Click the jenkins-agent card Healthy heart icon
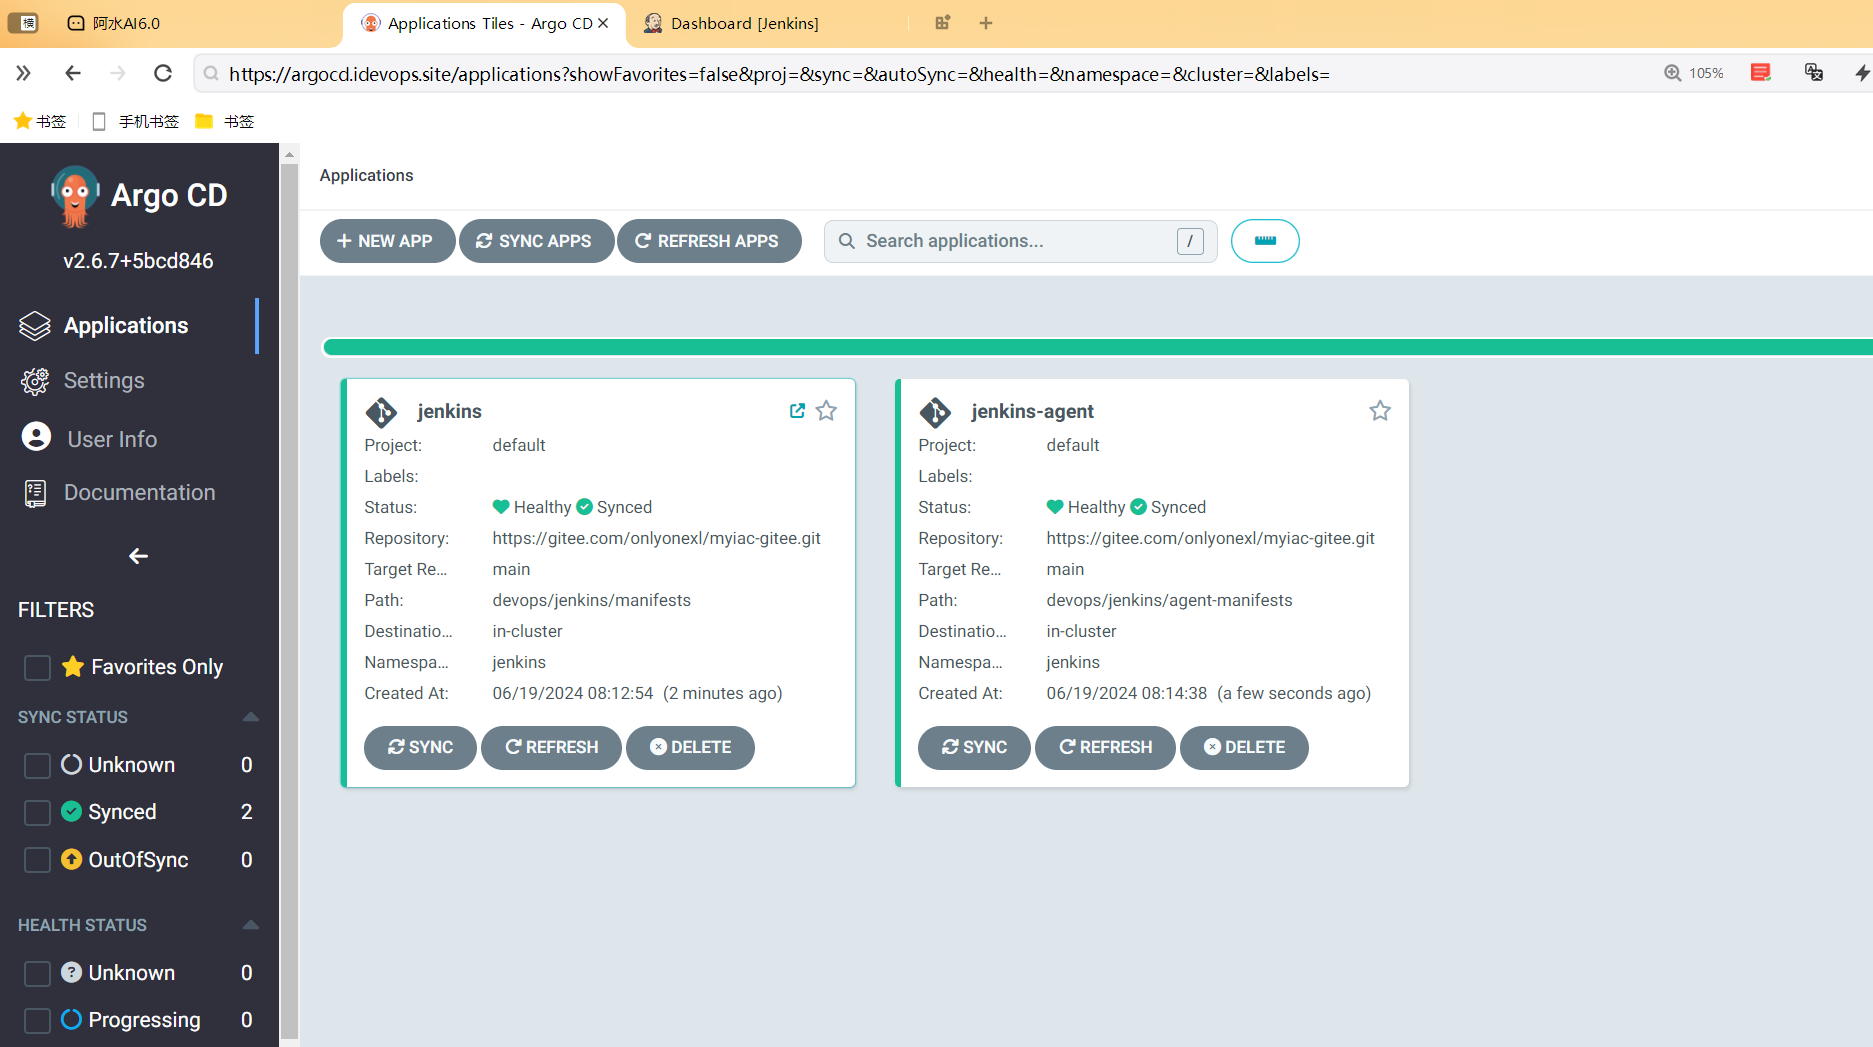The image size is (1873, 1047). (x=1055, y=507)
